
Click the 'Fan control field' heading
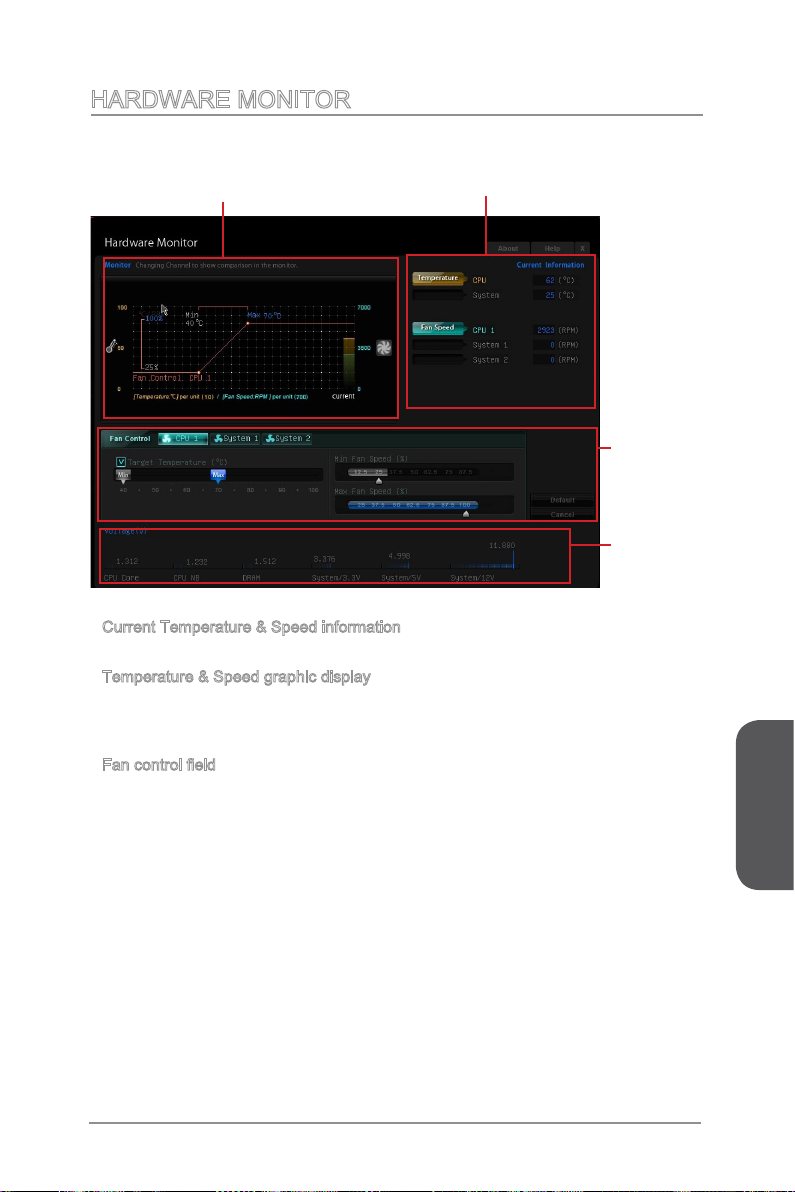pos(159,765)
